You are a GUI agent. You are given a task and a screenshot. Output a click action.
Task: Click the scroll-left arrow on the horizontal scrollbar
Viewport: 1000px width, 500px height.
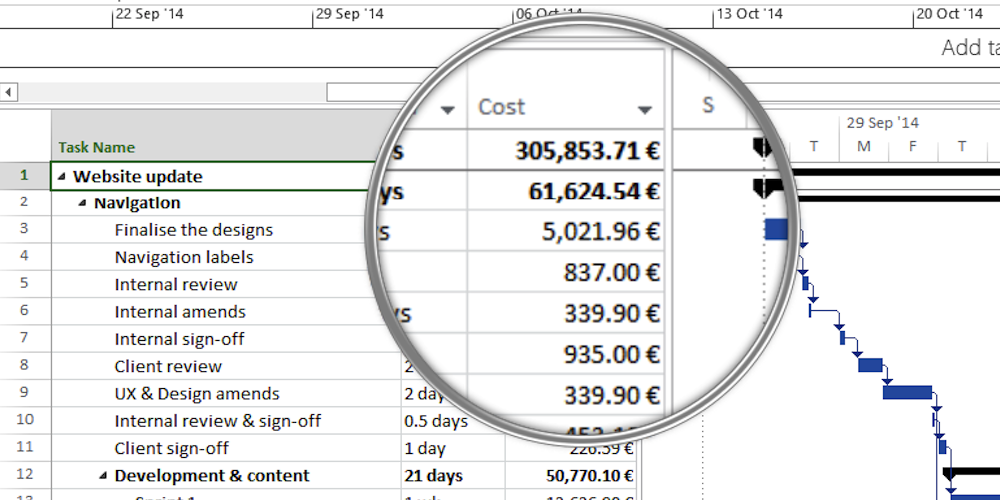point(9,92)
